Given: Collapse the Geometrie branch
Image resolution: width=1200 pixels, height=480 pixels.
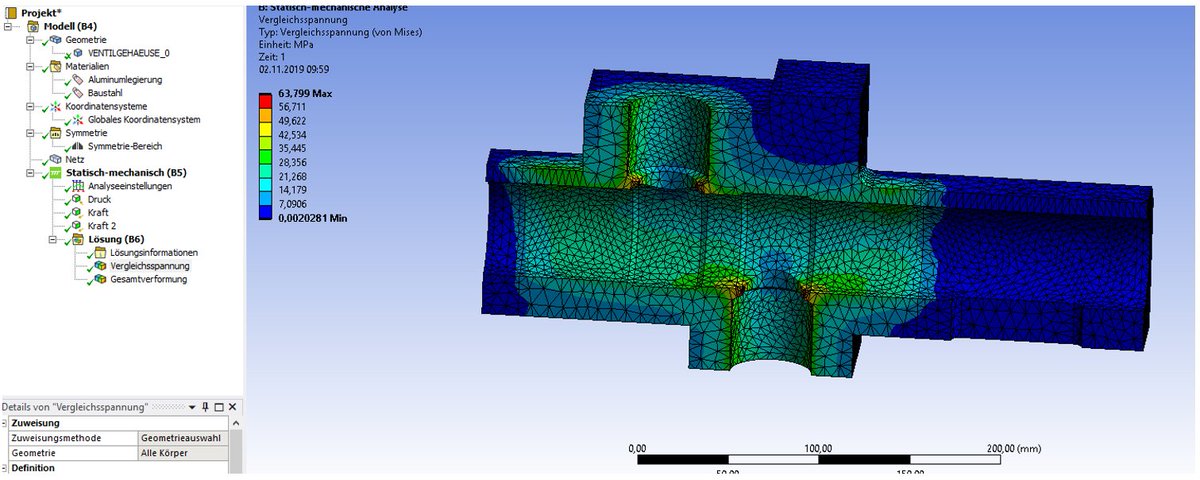Looking at the screenshot, I should point(31,39).
